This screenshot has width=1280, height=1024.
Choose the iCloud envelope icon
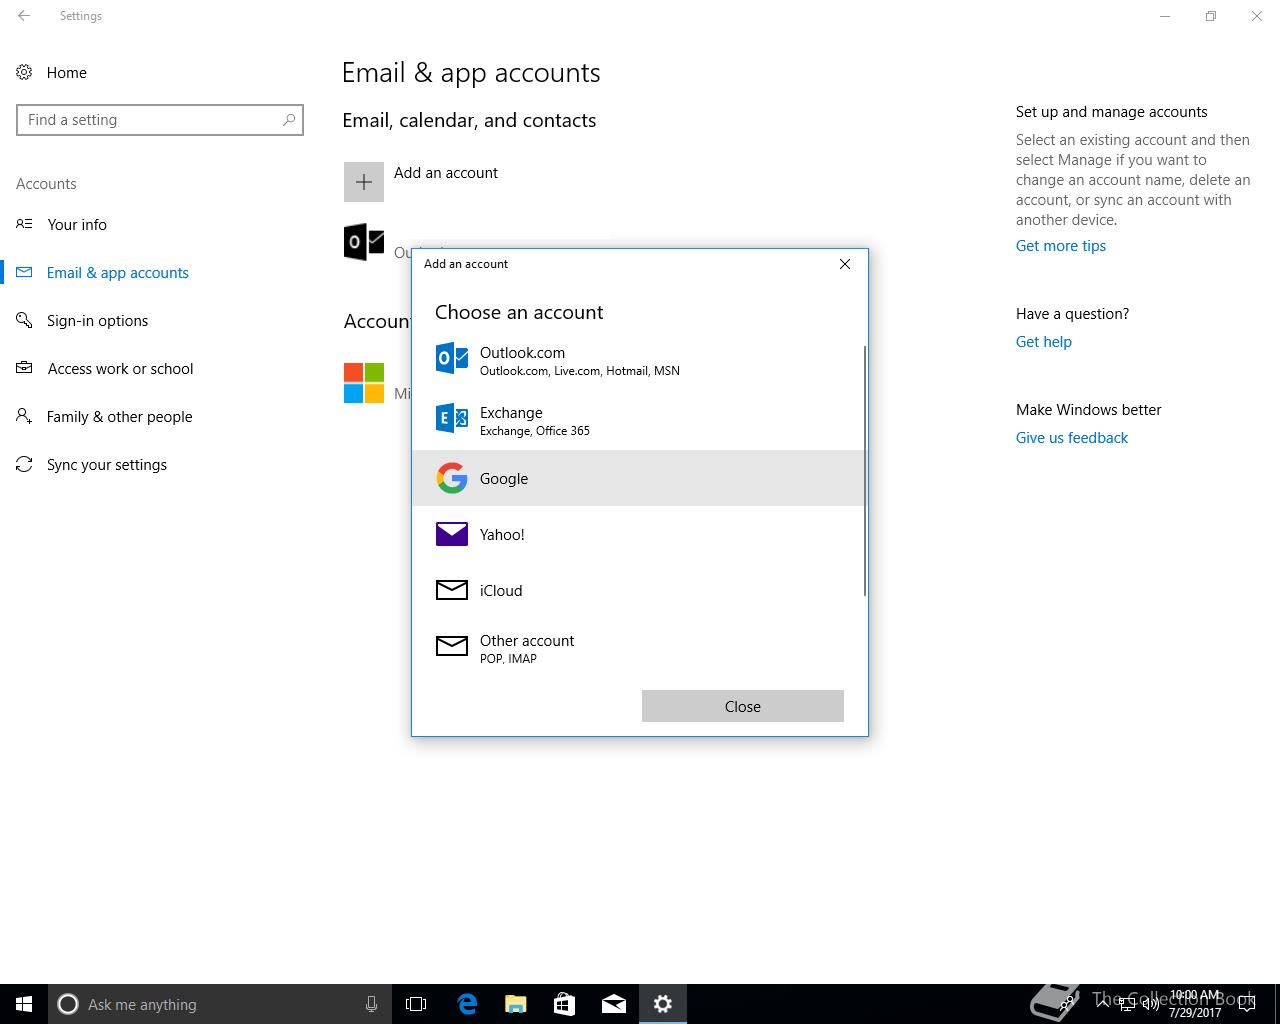[x=452, y=590]
